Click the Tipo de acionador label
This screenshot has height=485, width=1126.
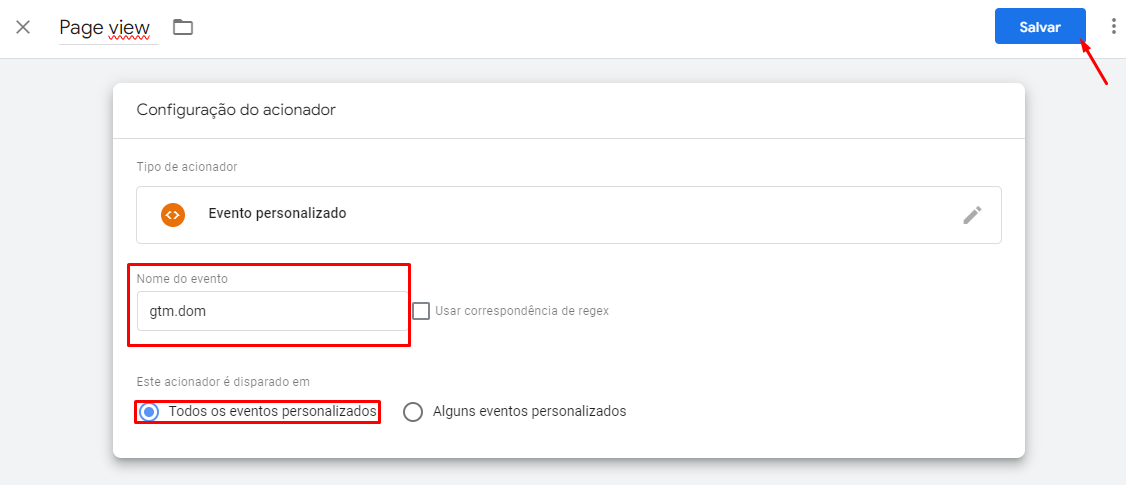click(187, 167)
